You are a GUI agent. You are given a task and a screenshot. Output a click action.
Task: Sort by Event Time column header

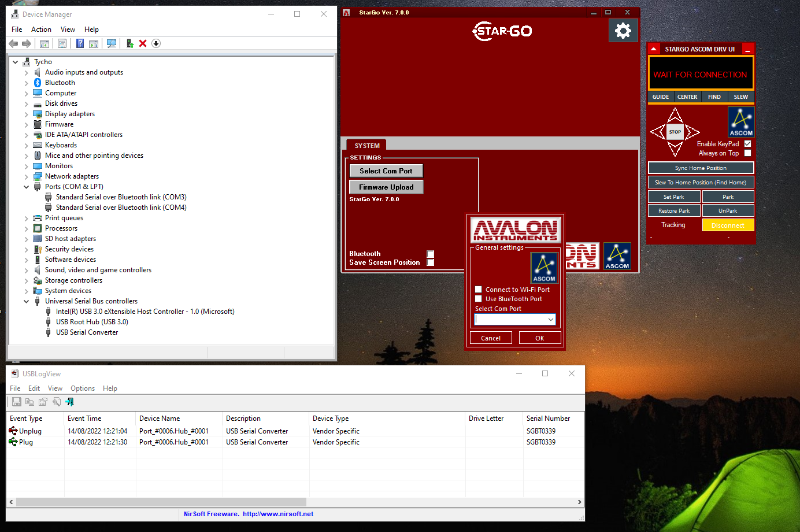[x=100, y=418]
